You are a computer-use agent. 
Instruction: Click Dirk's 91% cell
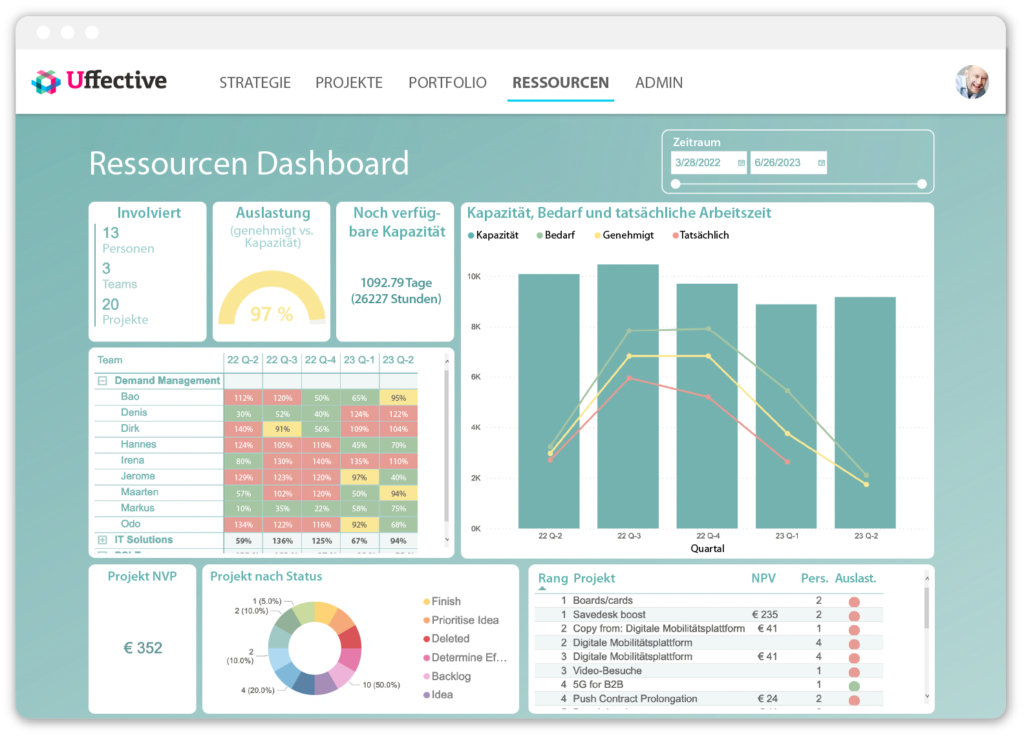point(282,430)
